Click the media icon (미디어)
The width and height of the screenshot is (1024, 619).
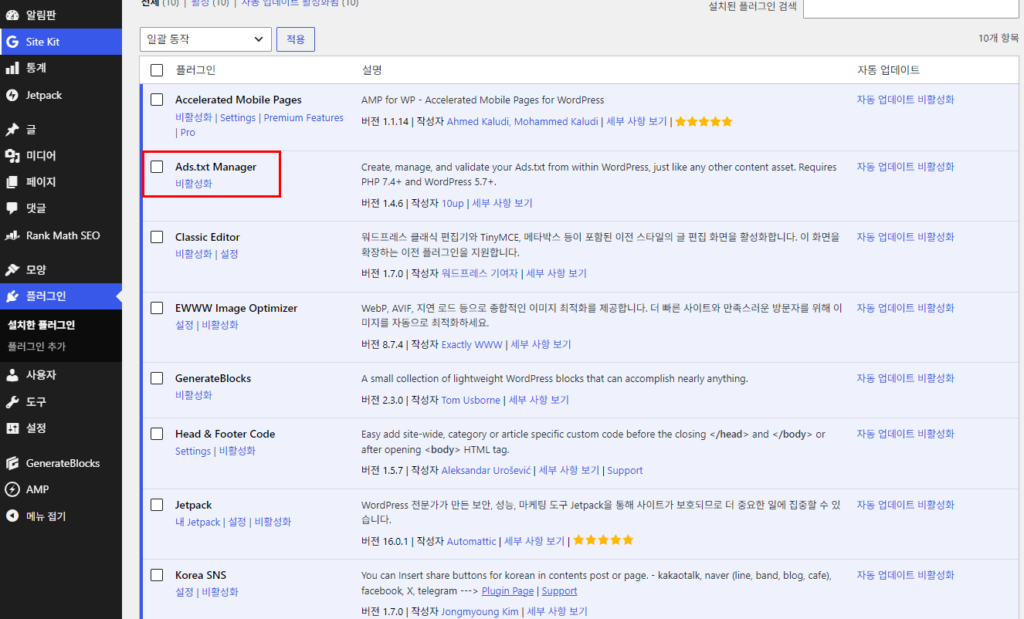[12, 155]
